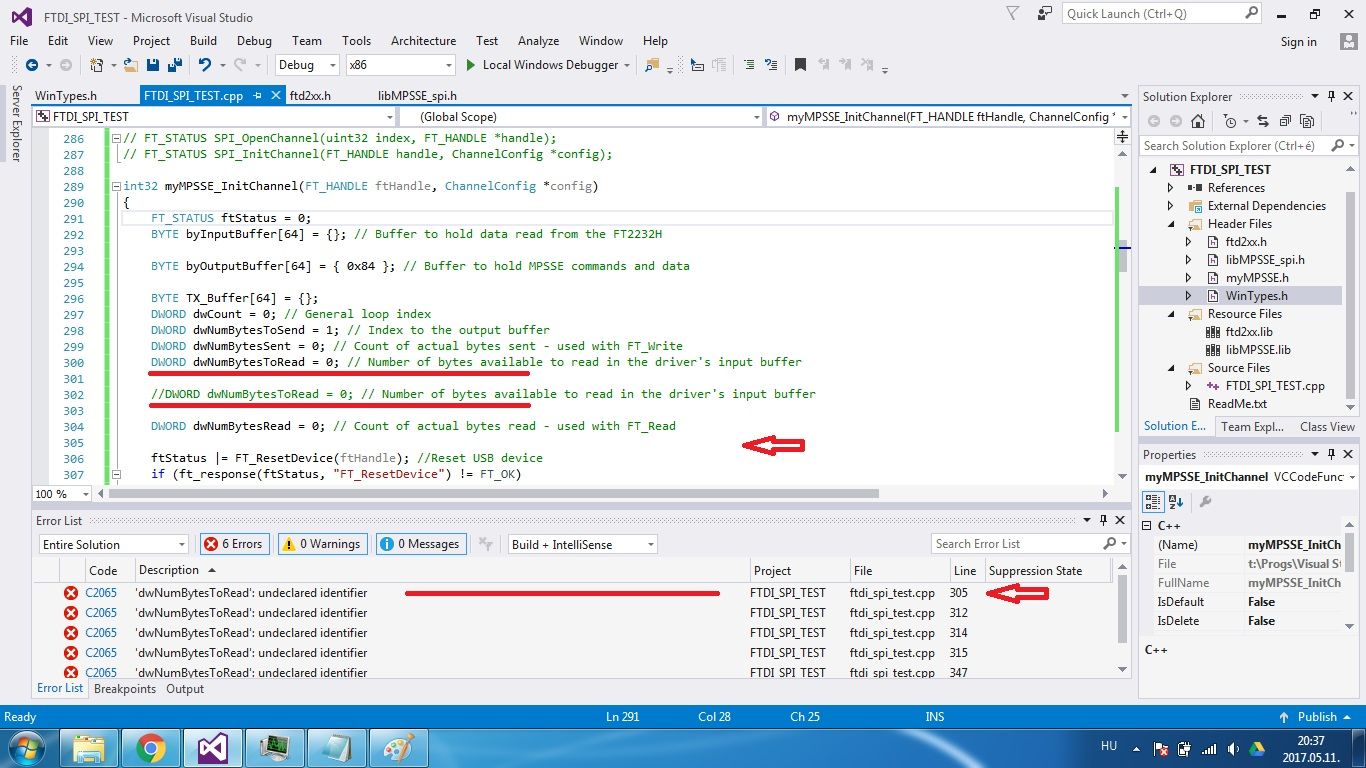
Task: Open the Analyze menu
Action: coord(538,41)
